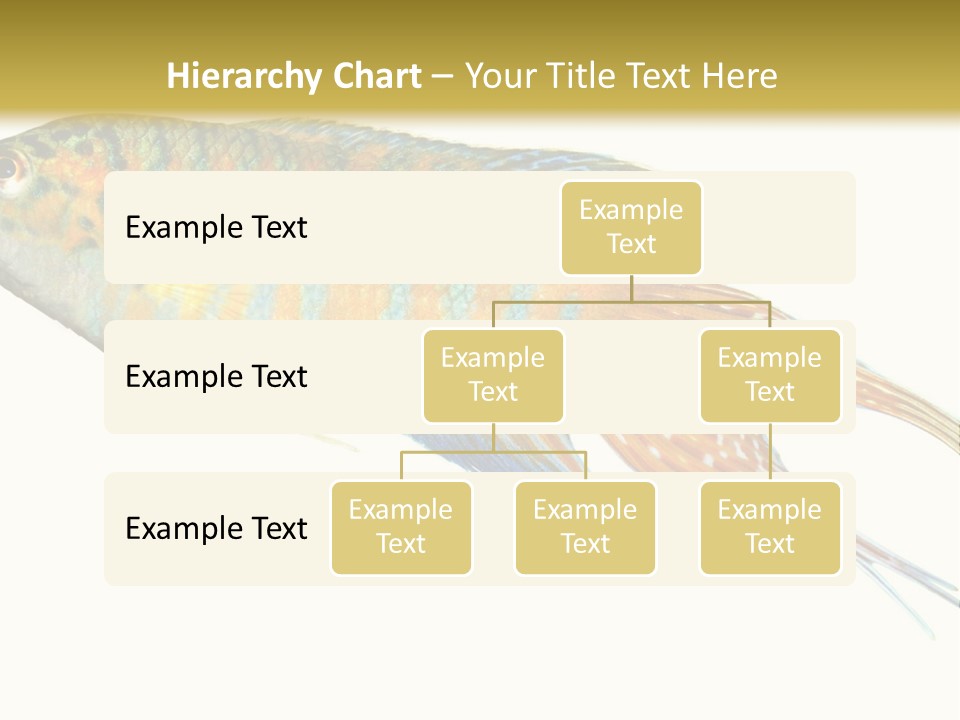Click the middle box in the bottom row

click(585, 527)
